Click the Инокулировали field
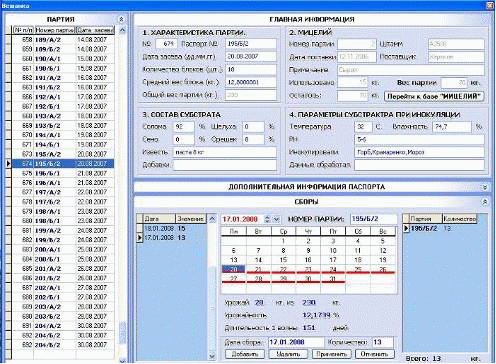 click(419, 152)
